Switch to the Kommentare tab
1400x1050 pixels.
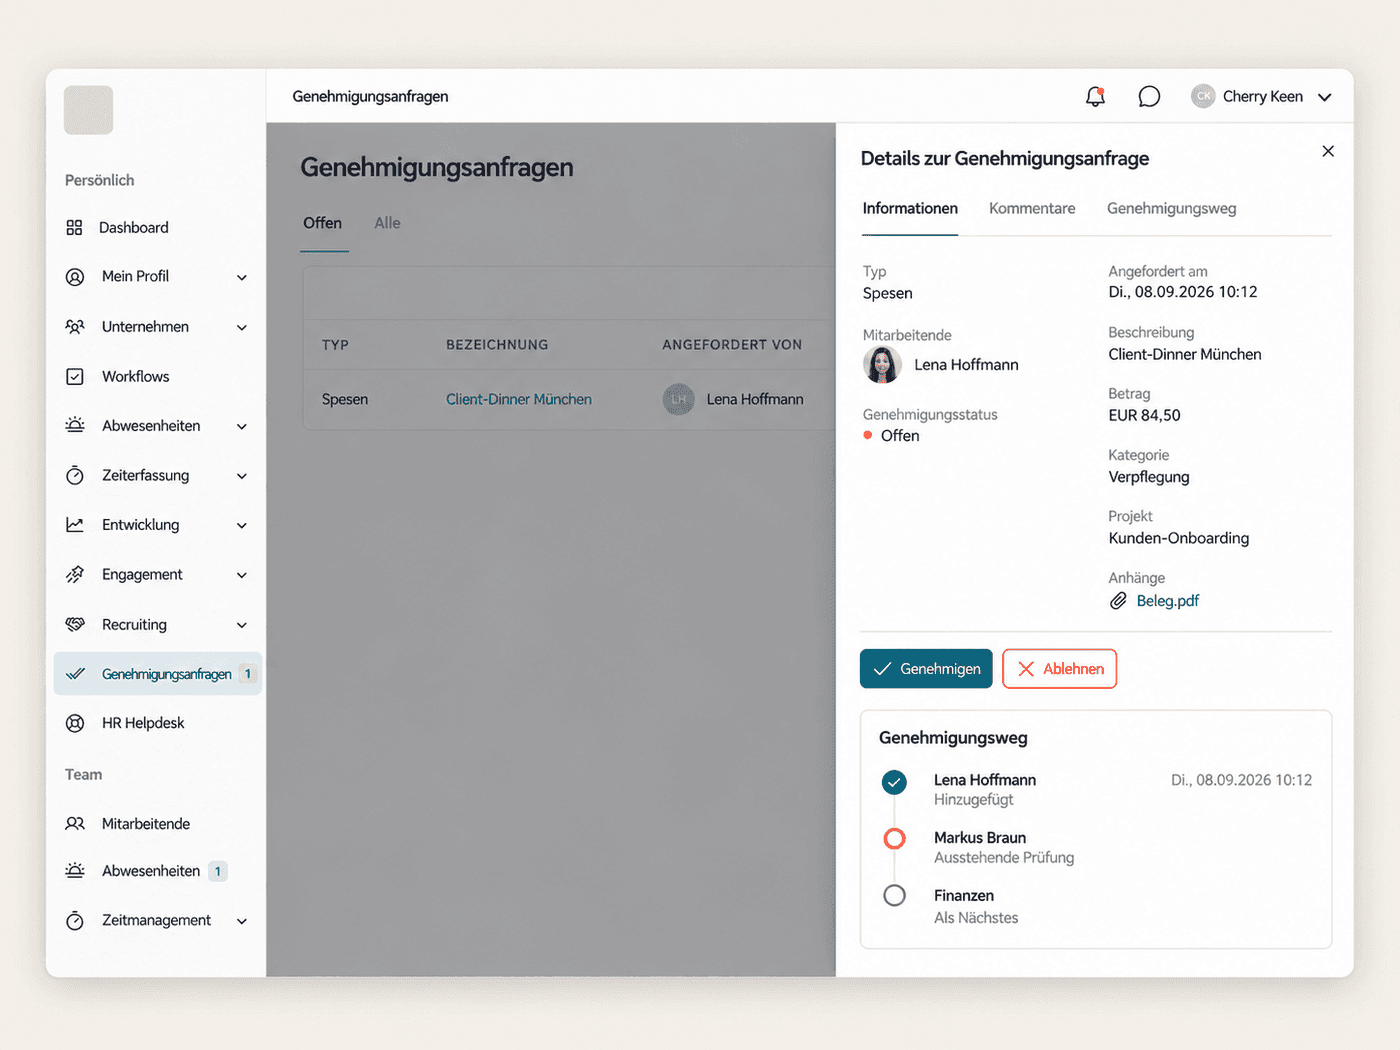[1032, 208]
